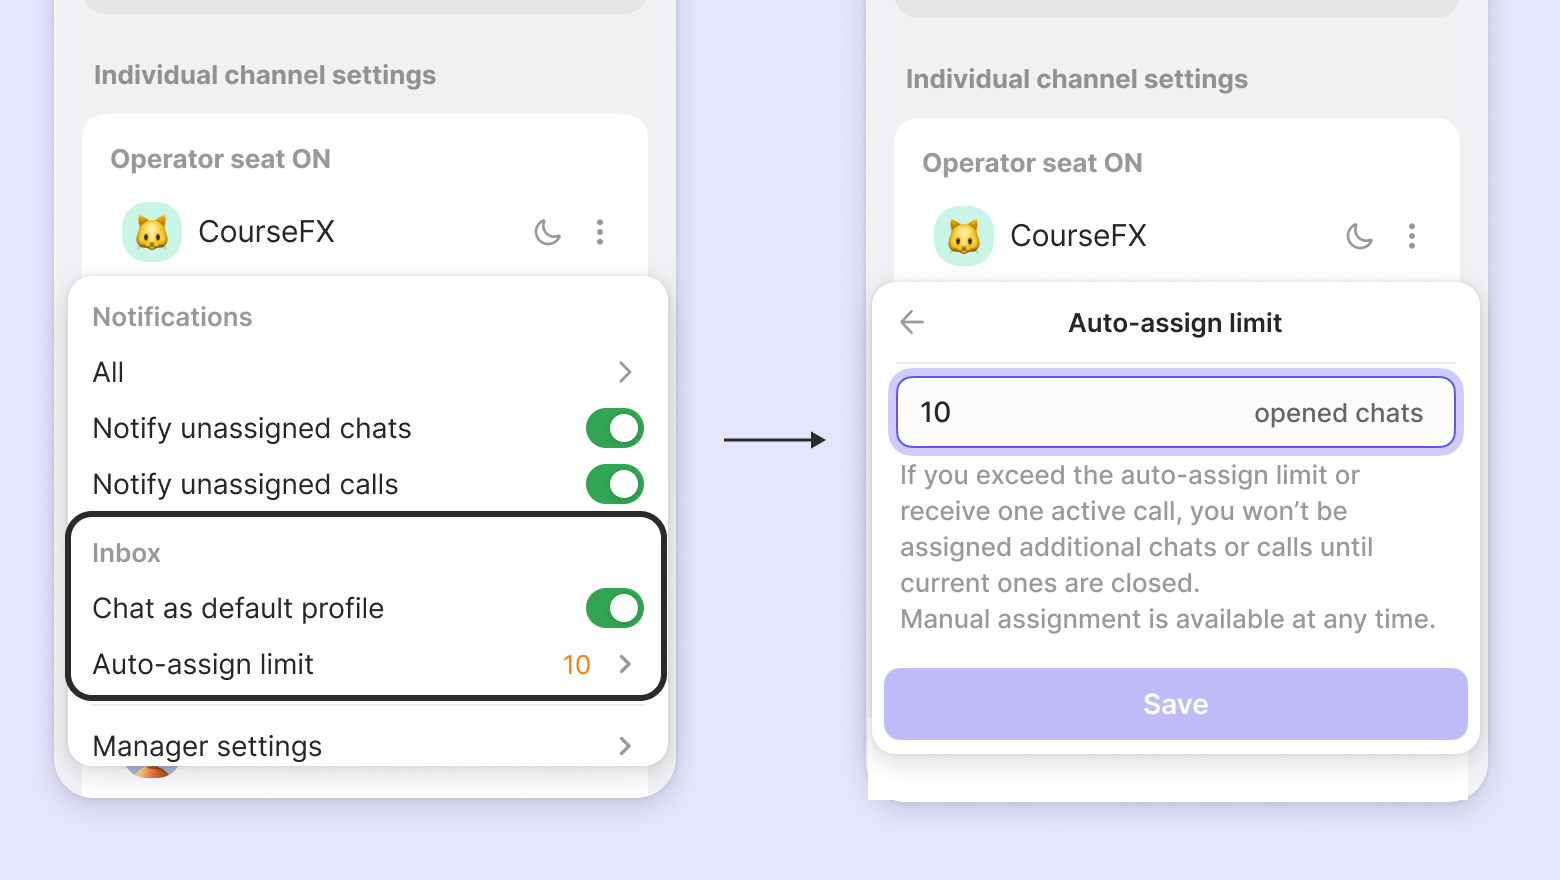
Task: Click the moon icon in left CourseFX row
Action: (547, 232)
